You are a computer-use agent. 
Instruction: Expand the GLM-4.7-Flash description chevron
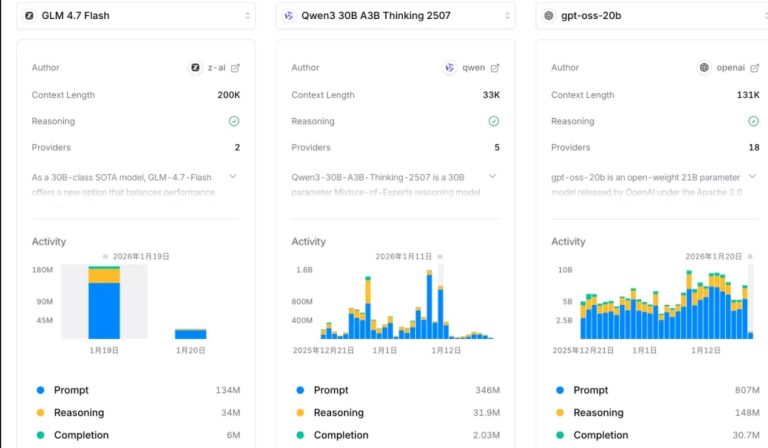233,176
